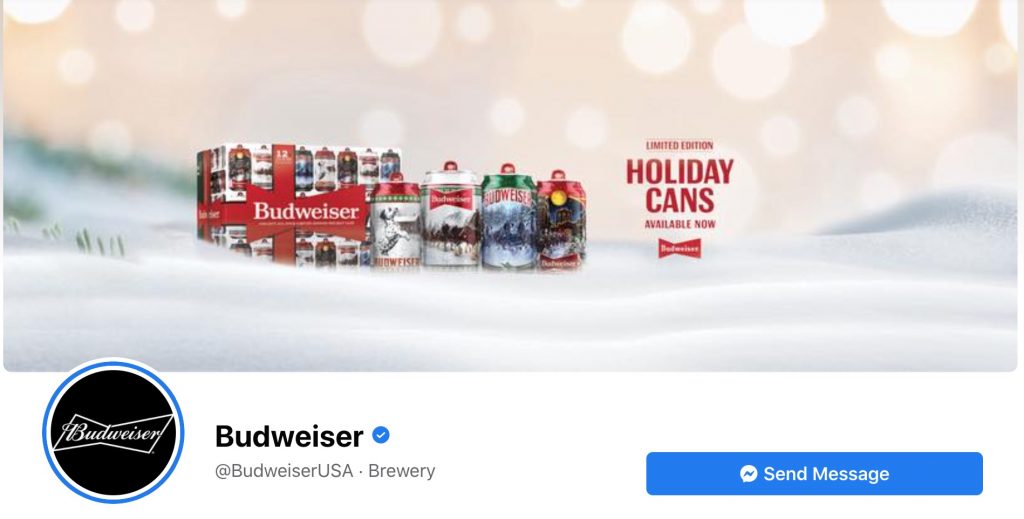Click the blue verified badge beside Budweiser
1024x519 pixels.
[x=381, y=435]
